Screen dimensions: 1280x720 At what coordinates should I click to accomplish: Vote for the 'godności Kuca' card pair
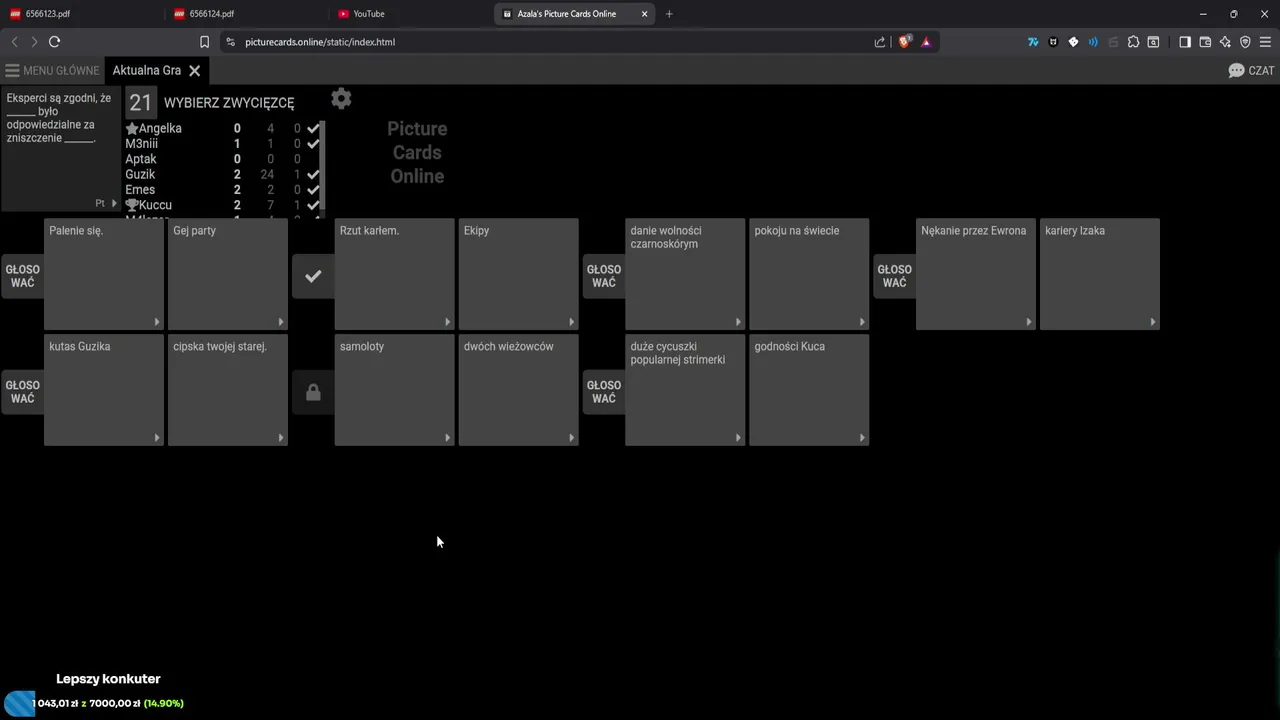pos(604,392)
